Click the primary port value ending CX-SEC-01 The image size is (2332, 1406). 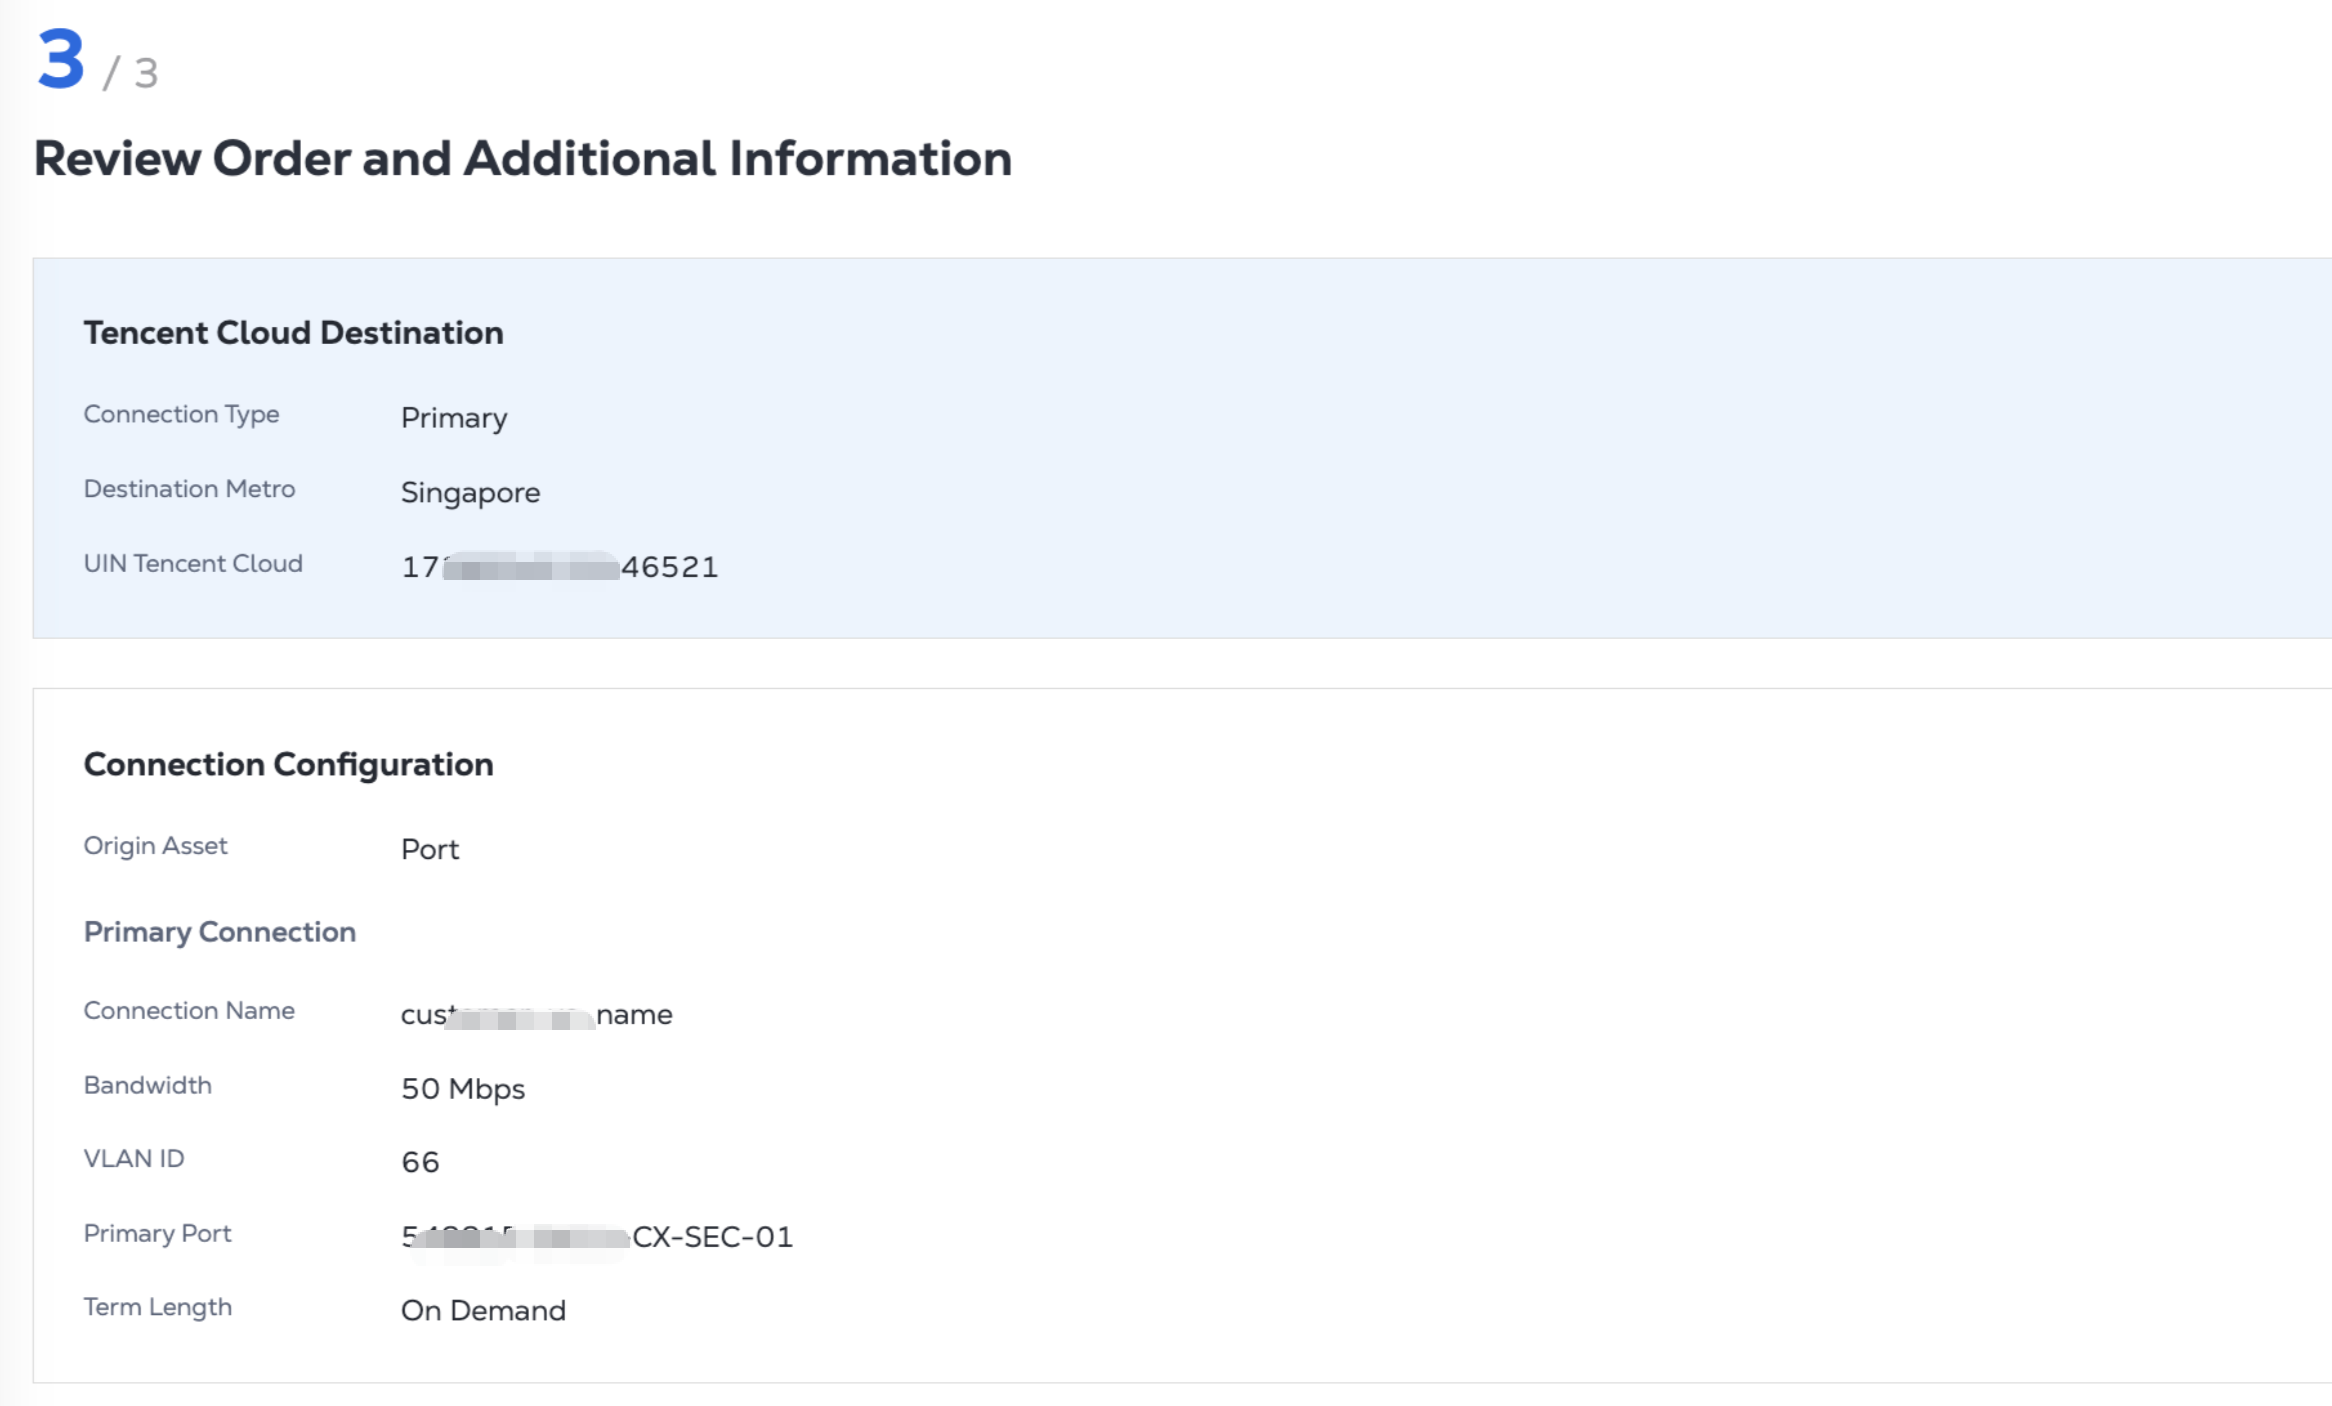(597, 1237)
